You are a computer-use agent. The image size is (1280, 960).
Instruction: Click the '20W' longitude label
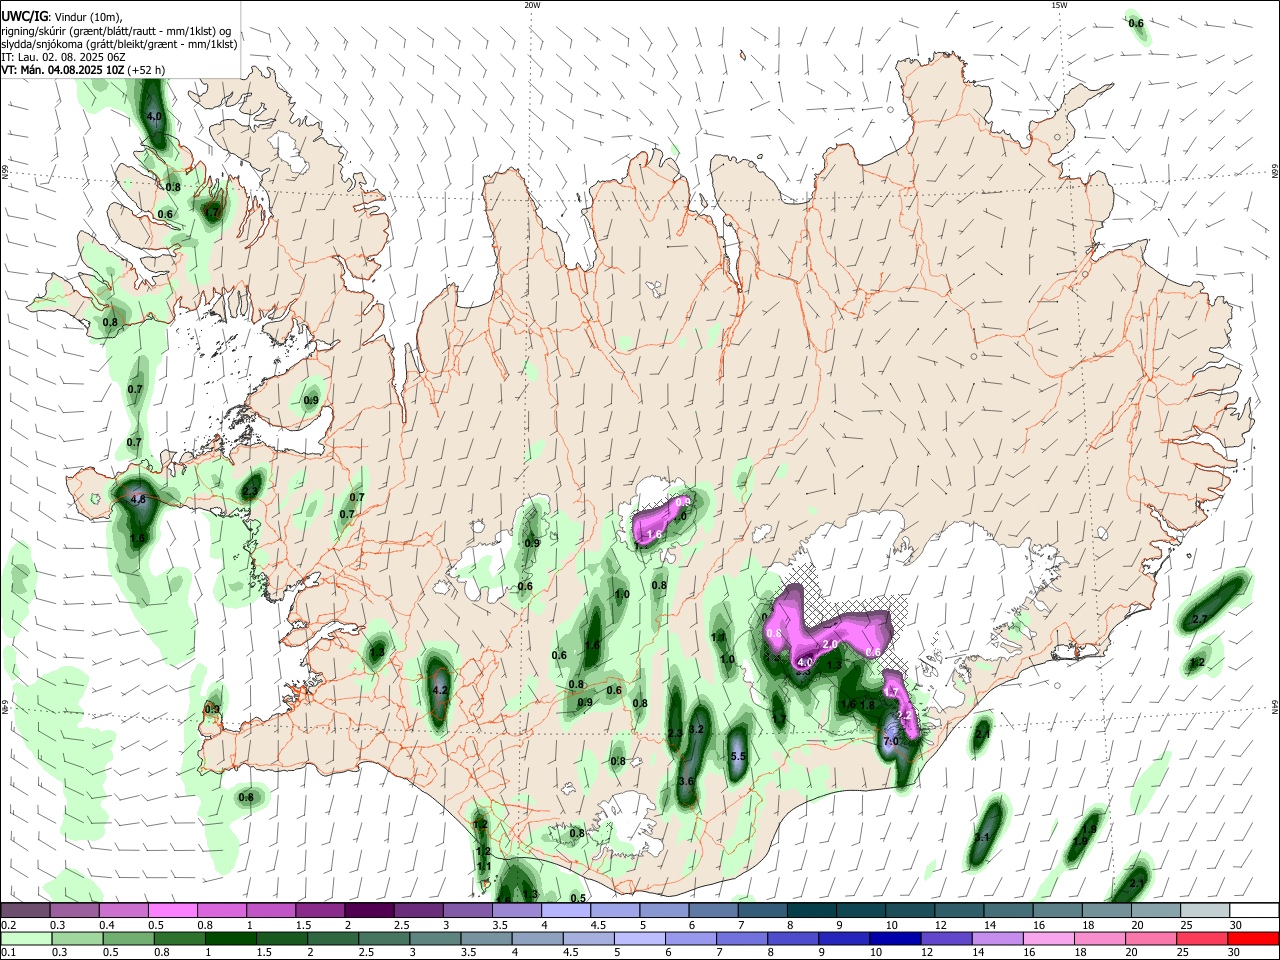532,5
